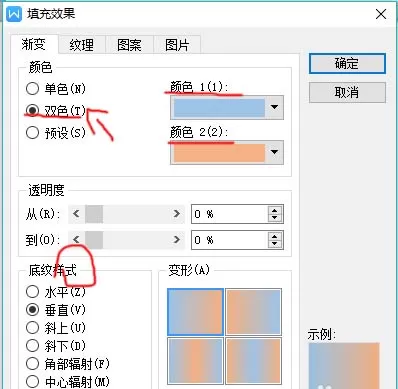Click the 确定 button
The height and width of the screenshot is (389, 398).
(x=347, y=63)
